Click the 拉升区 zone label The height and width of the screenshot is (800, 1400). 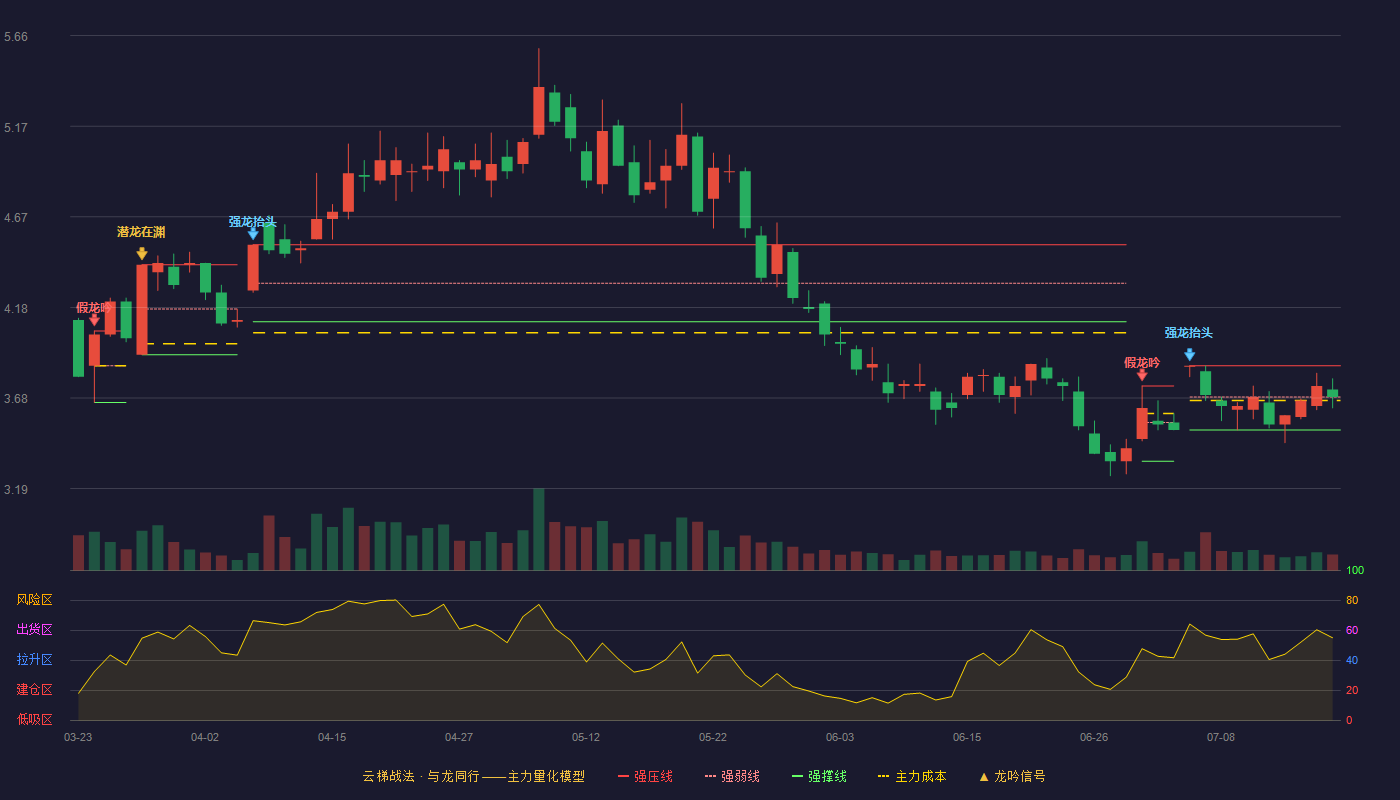point(34,660)
